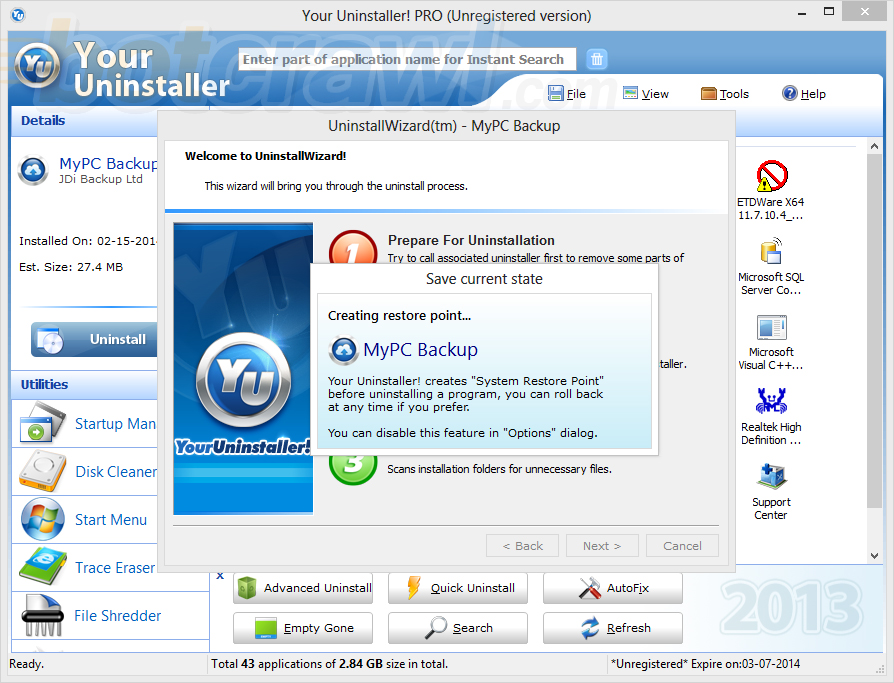Click the Quick Uninstall button
The width and height of the screenshot is (894, 683).
point(458,588)
